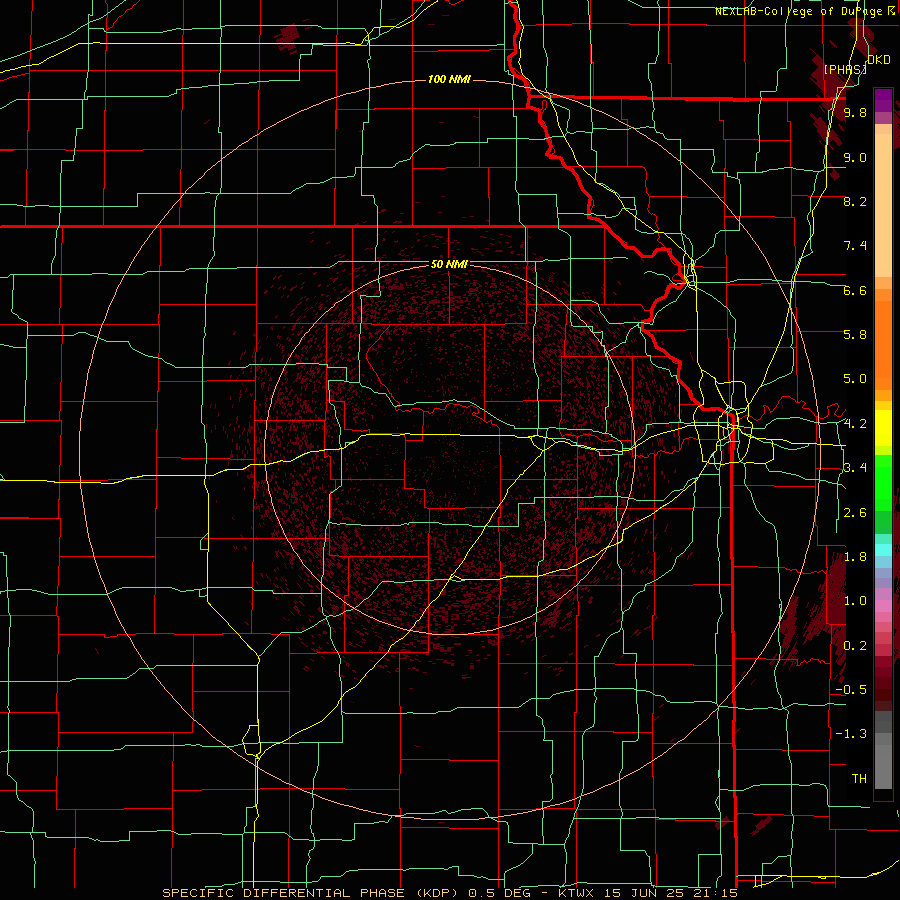Click the 7.4 value on color scale
This screenshot has width=900, height=900.
pos(855,246)
